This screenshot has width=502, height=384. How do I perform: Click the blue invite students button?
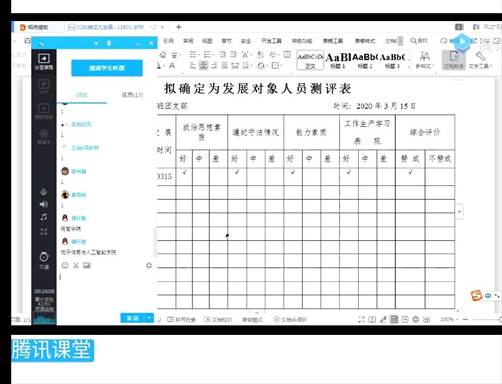coord(107,68)
